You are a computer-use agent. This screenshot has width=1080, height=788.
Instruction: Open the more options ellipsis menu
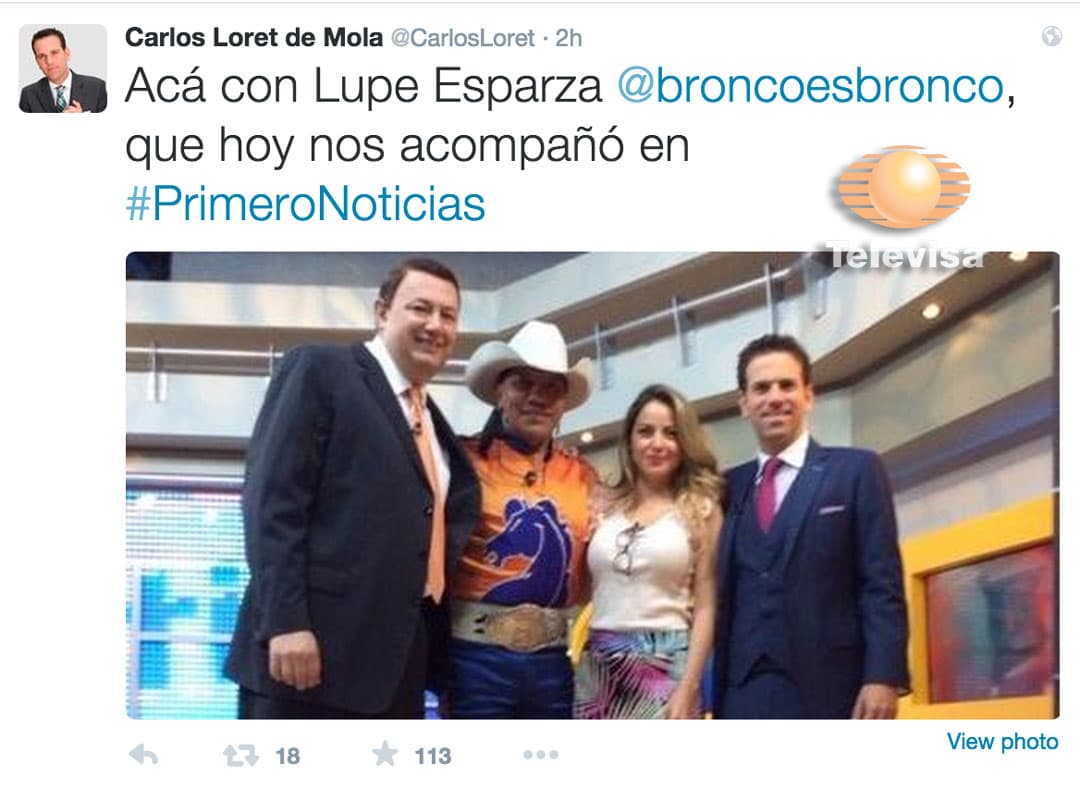click(541, 756)
